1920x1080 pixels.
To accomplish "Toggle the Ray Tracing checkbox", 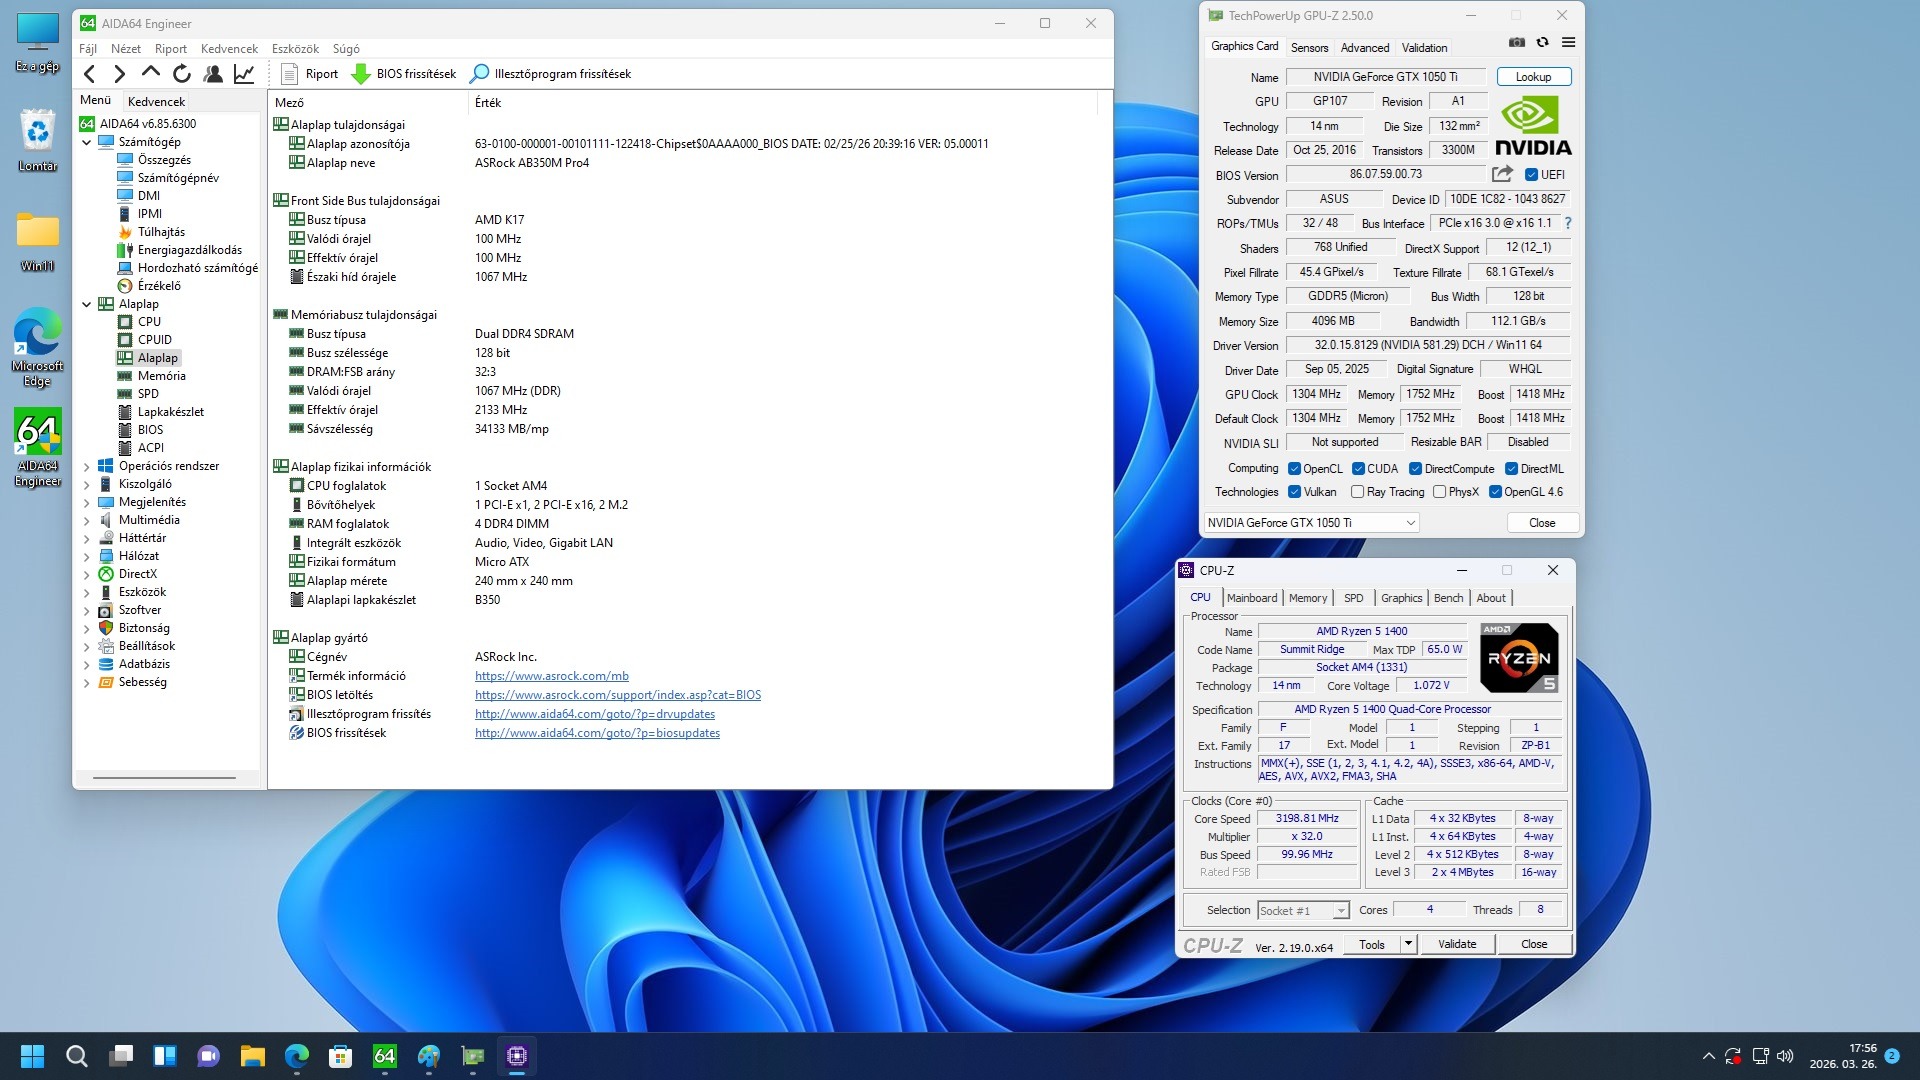I will pyautogui.click(x=1357, y=492).
